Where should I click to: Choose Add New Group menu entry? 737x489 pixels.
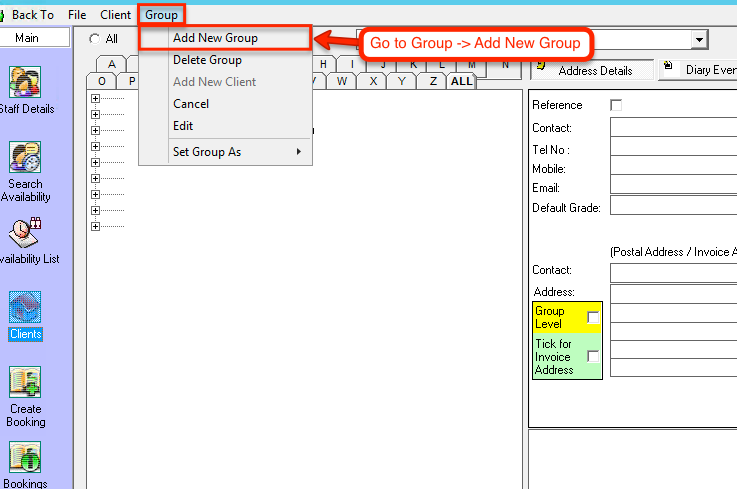pyautogui.click(x=215, y=38)
